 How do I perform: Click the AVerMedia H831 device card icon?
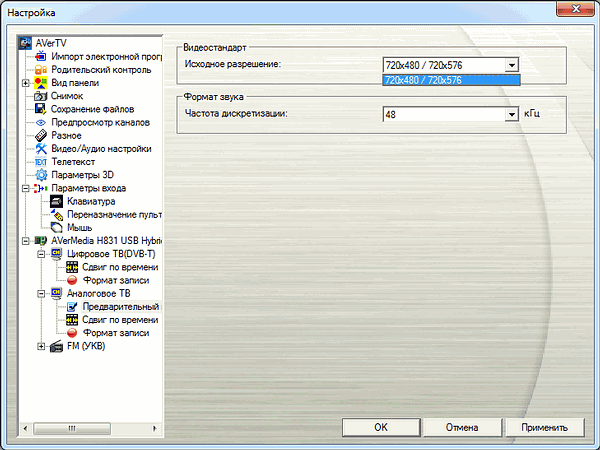[x=41, y=241]
